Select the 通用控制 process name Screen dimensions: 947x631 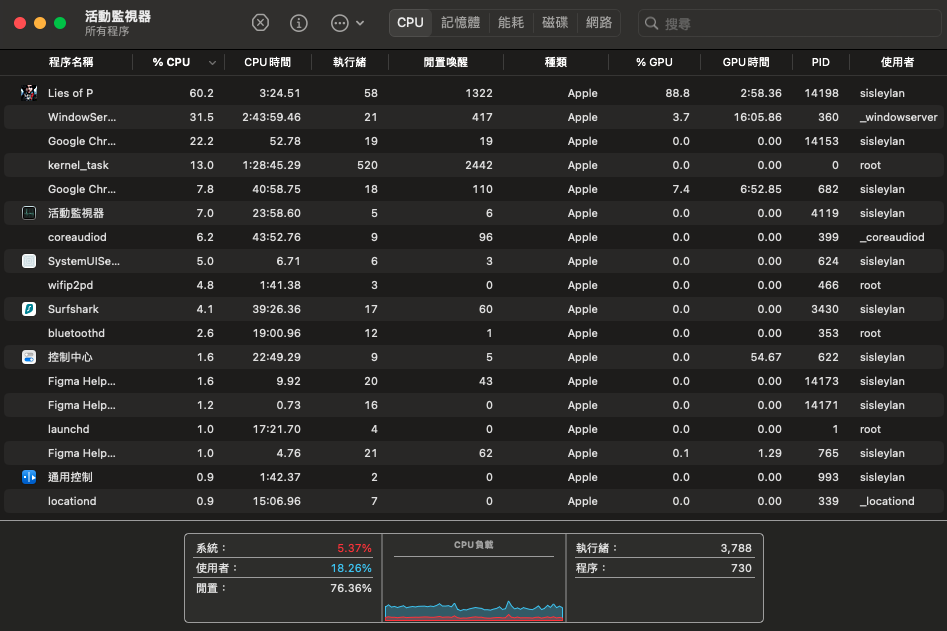point(70,477)
